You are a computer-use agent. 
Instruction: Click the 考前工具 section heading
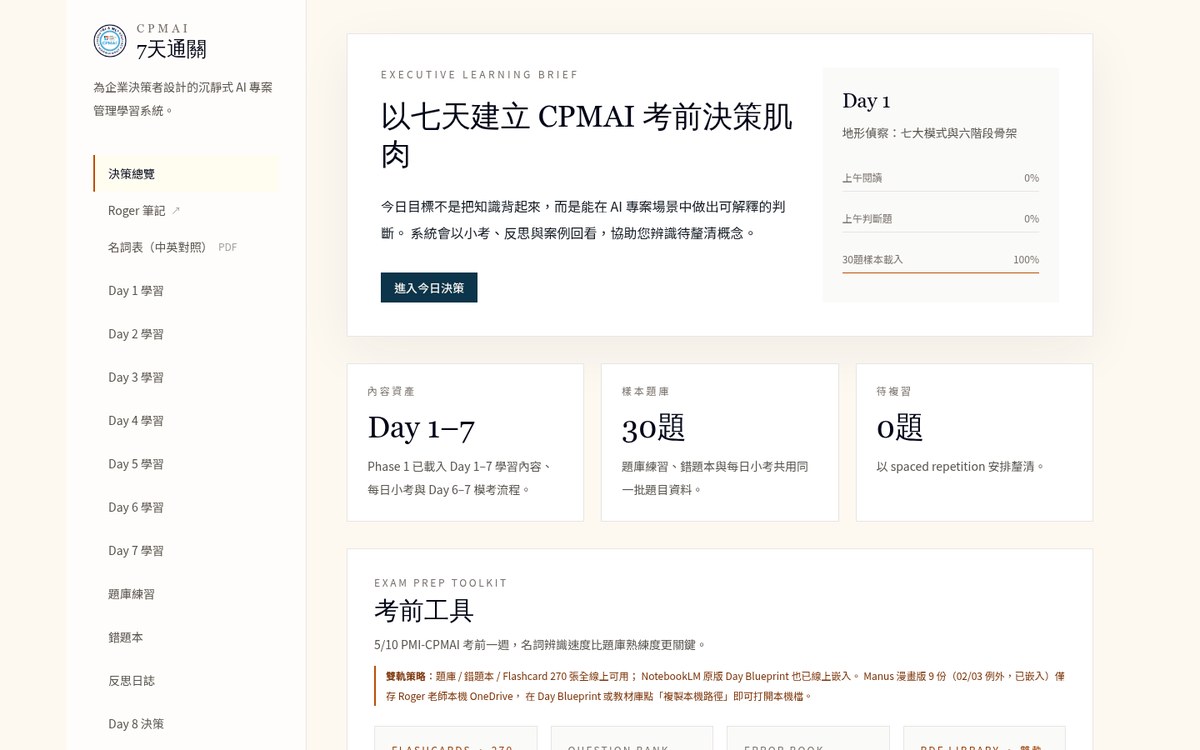click(x=424, y=610)
